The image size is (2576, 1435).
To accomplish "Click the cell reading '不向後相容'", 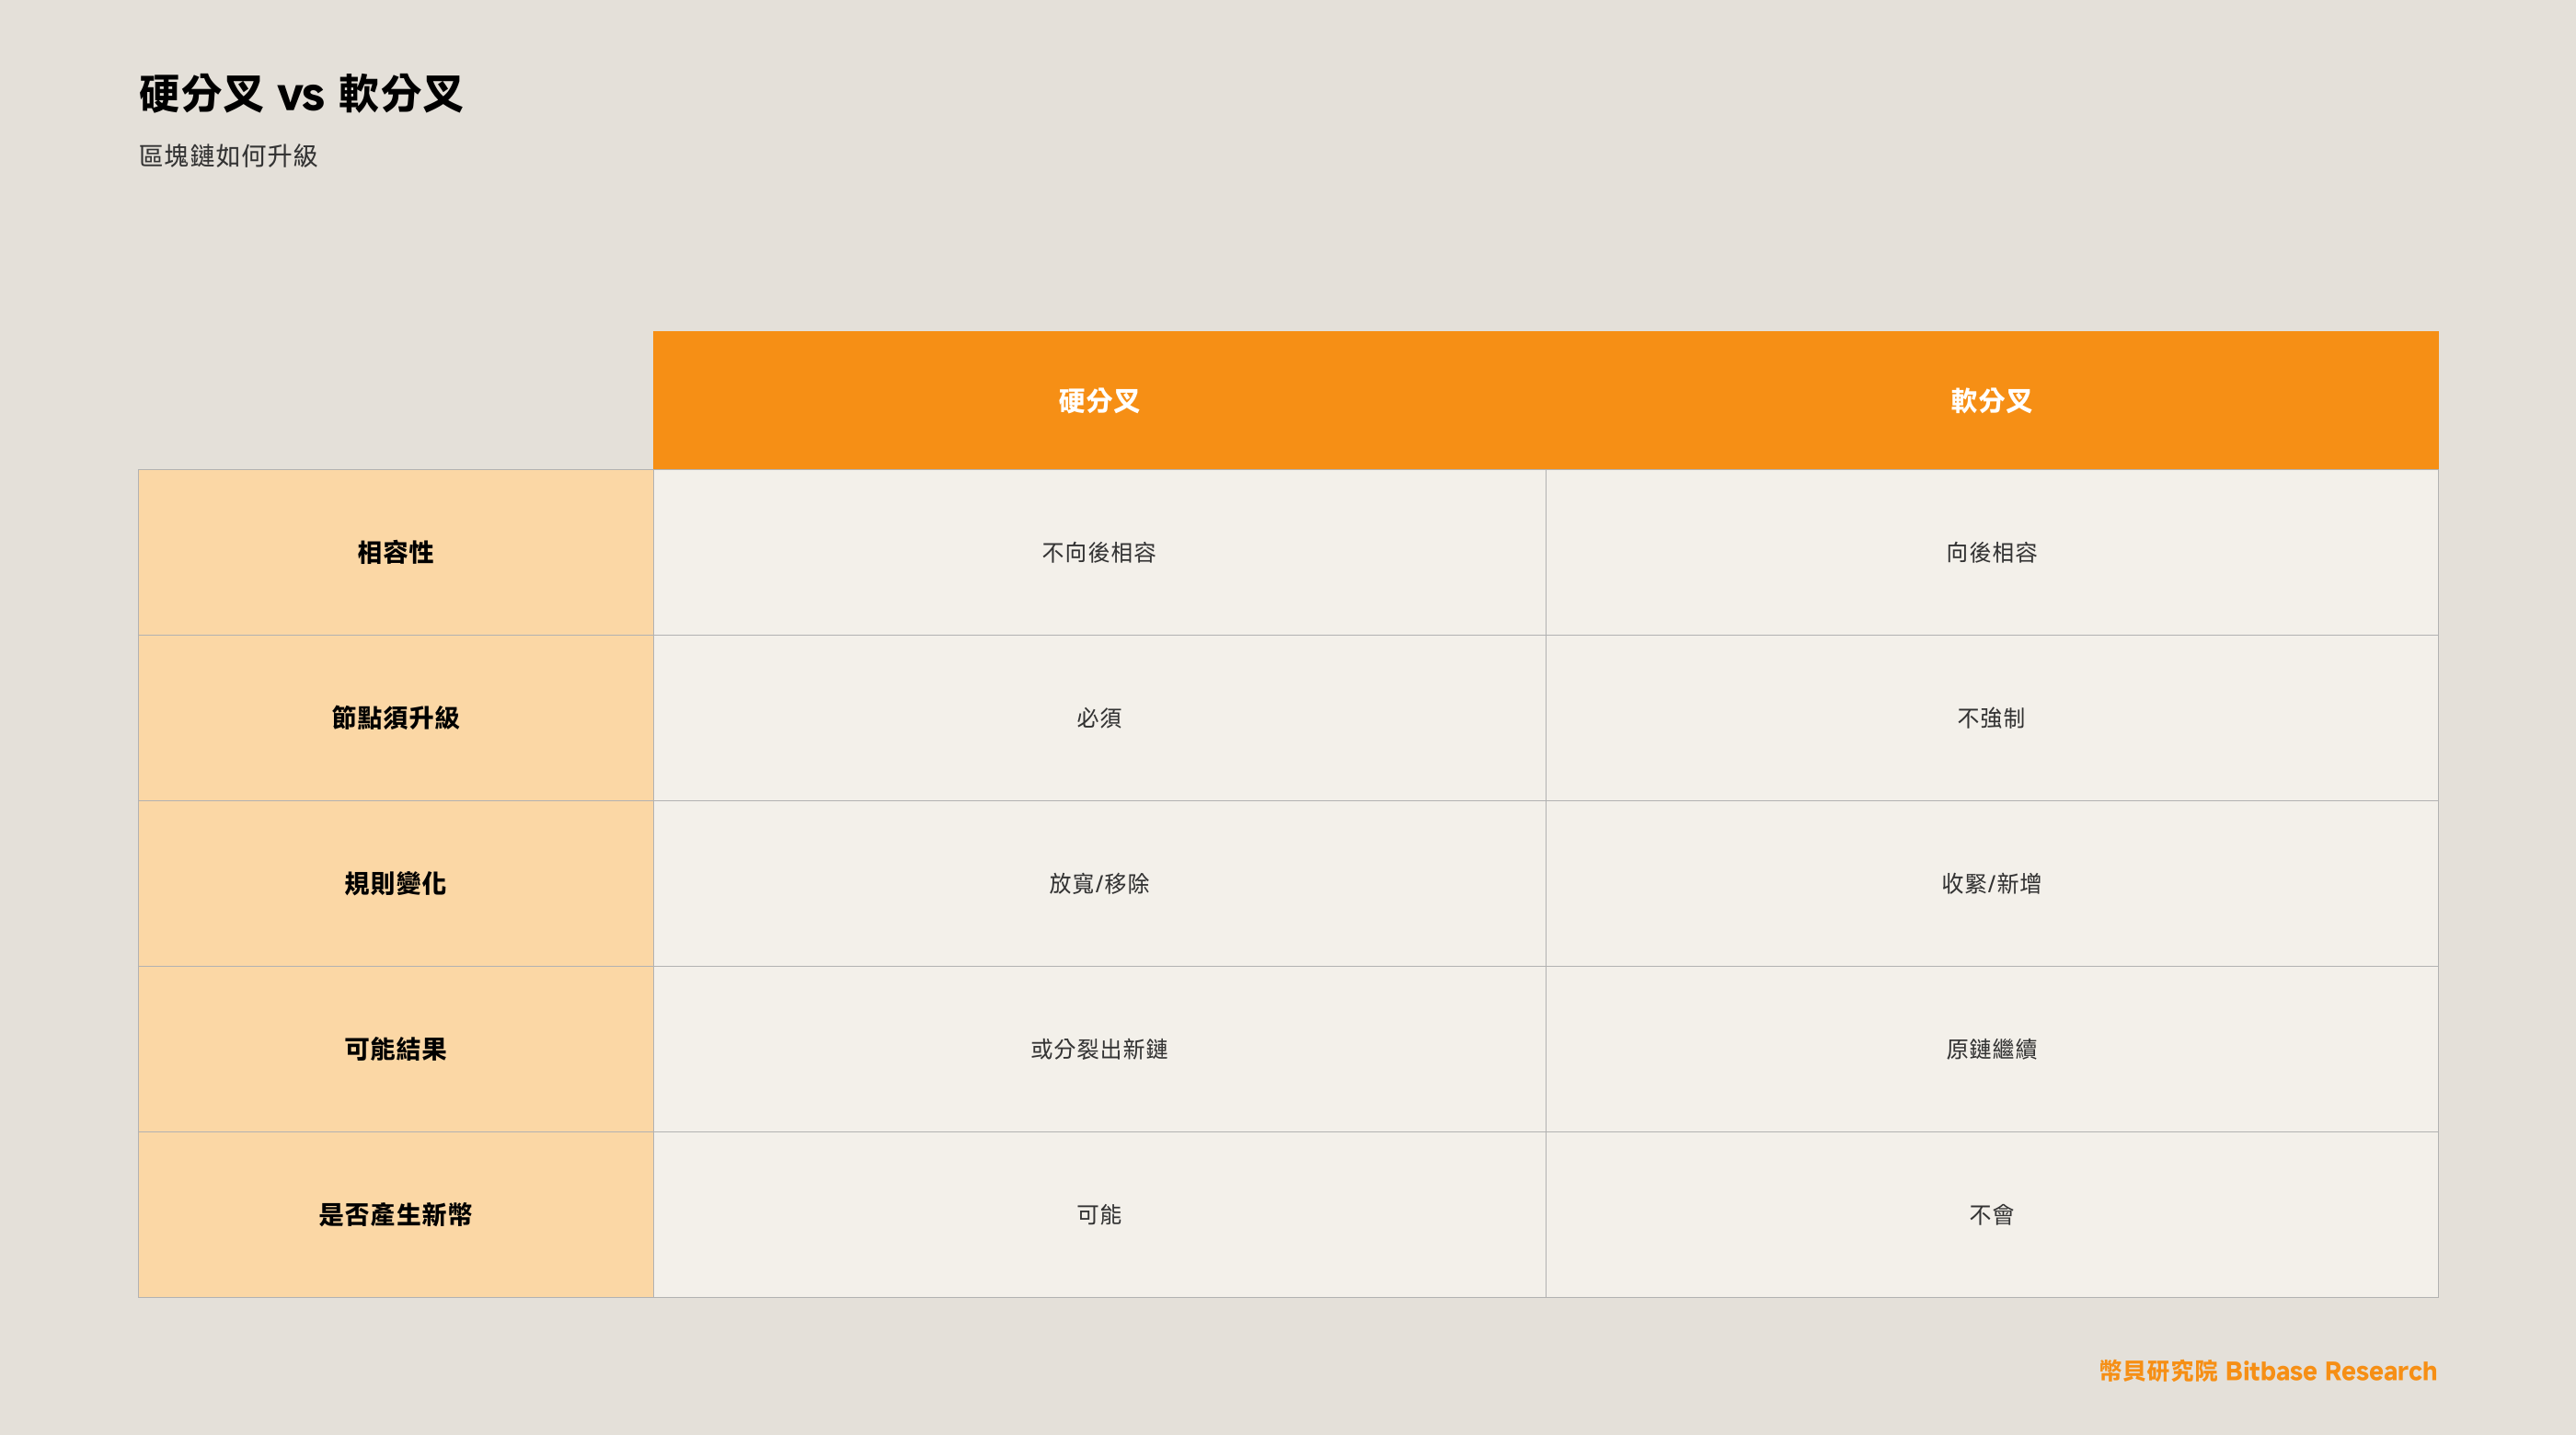I will point(1099,552).
